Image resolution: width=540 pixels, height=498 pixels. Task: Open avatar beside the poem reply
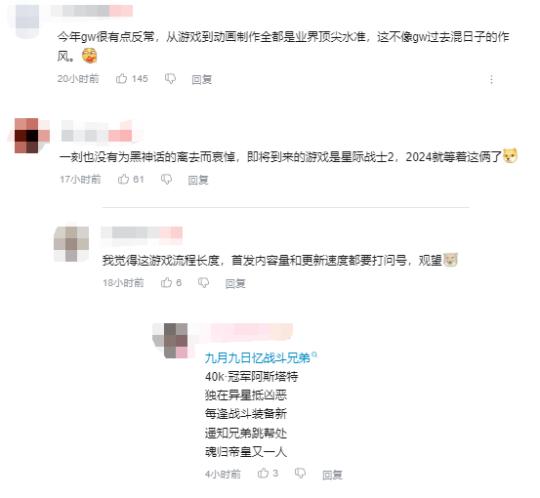coord(173,340)
